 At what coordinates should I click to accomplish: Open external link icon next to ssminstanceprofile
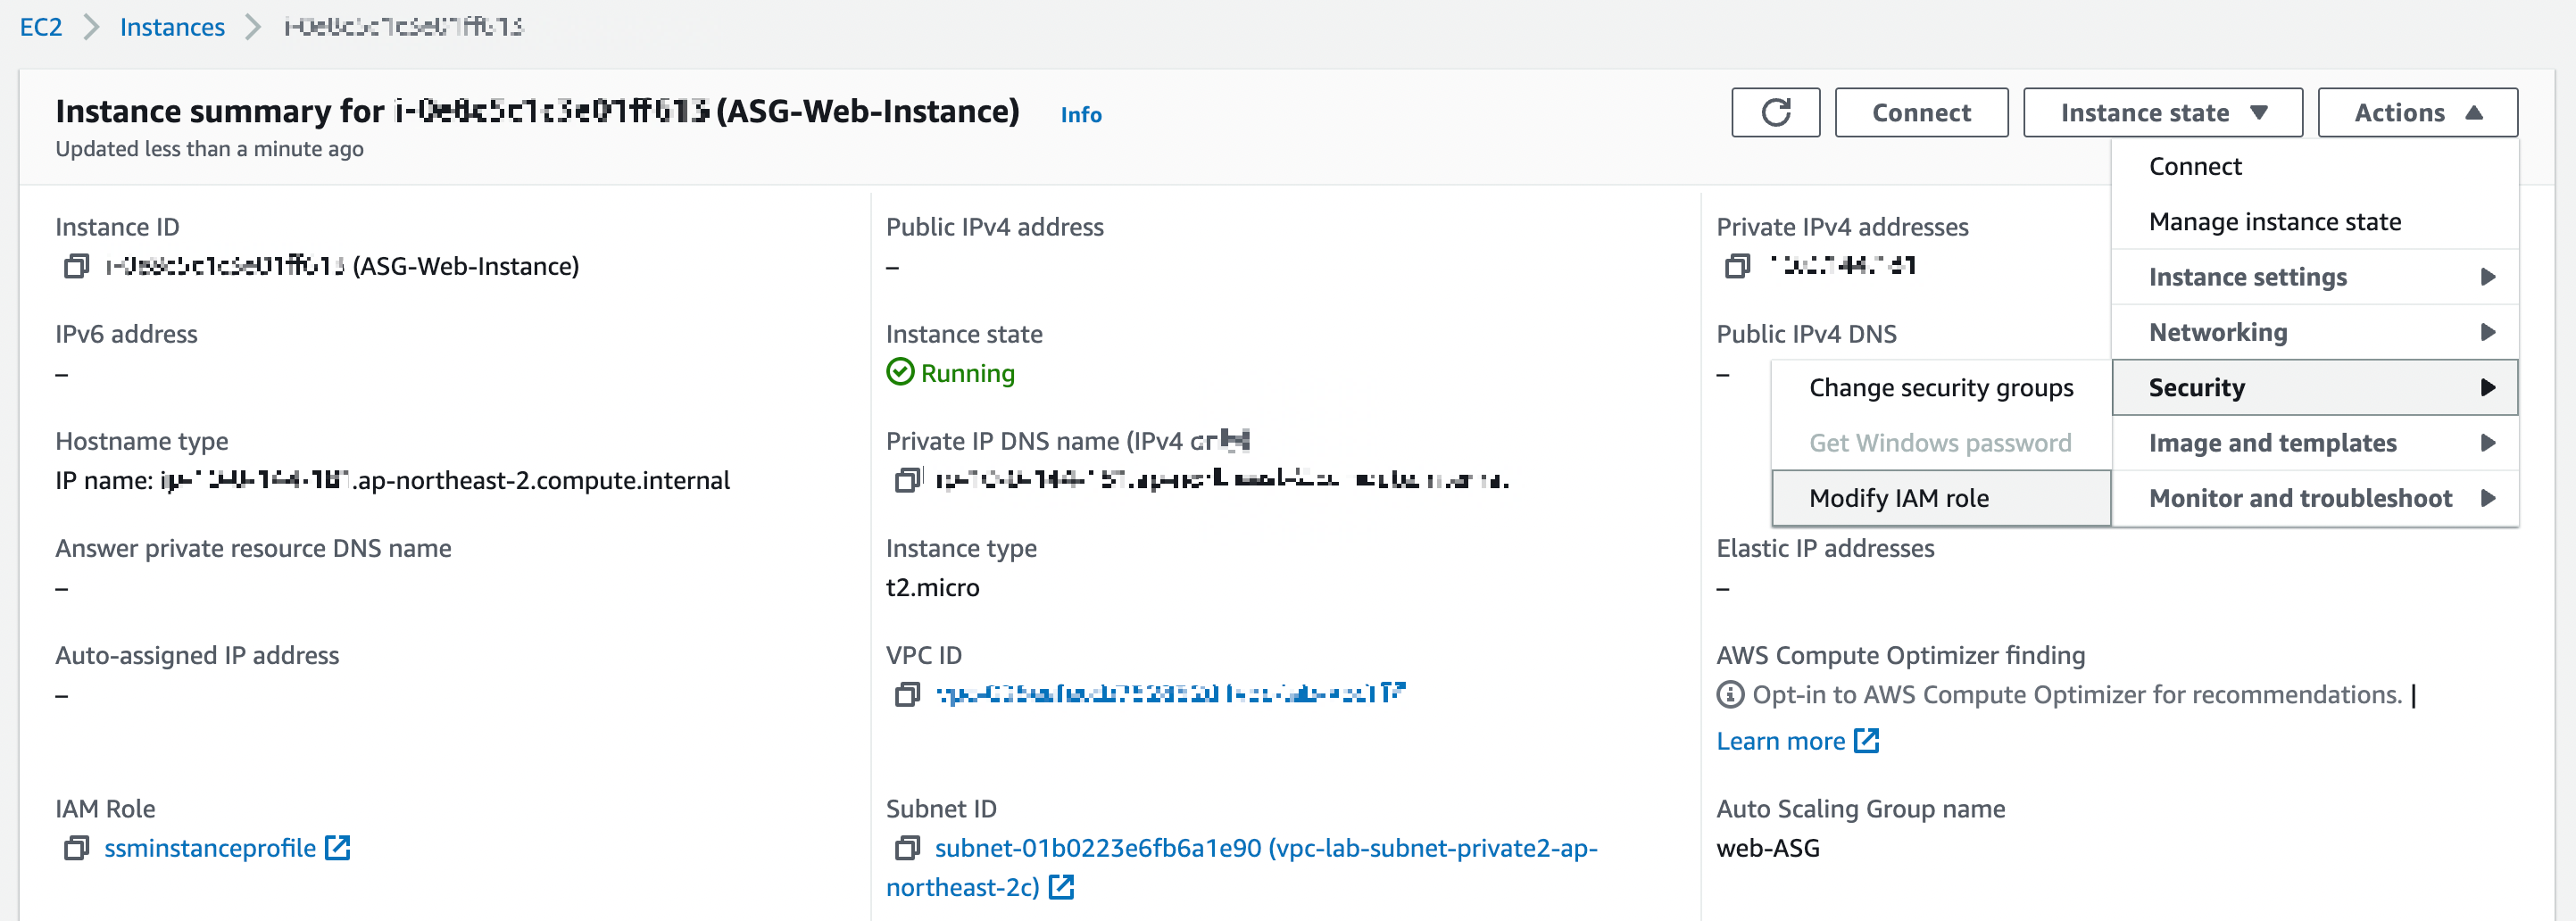click(338, 848)
